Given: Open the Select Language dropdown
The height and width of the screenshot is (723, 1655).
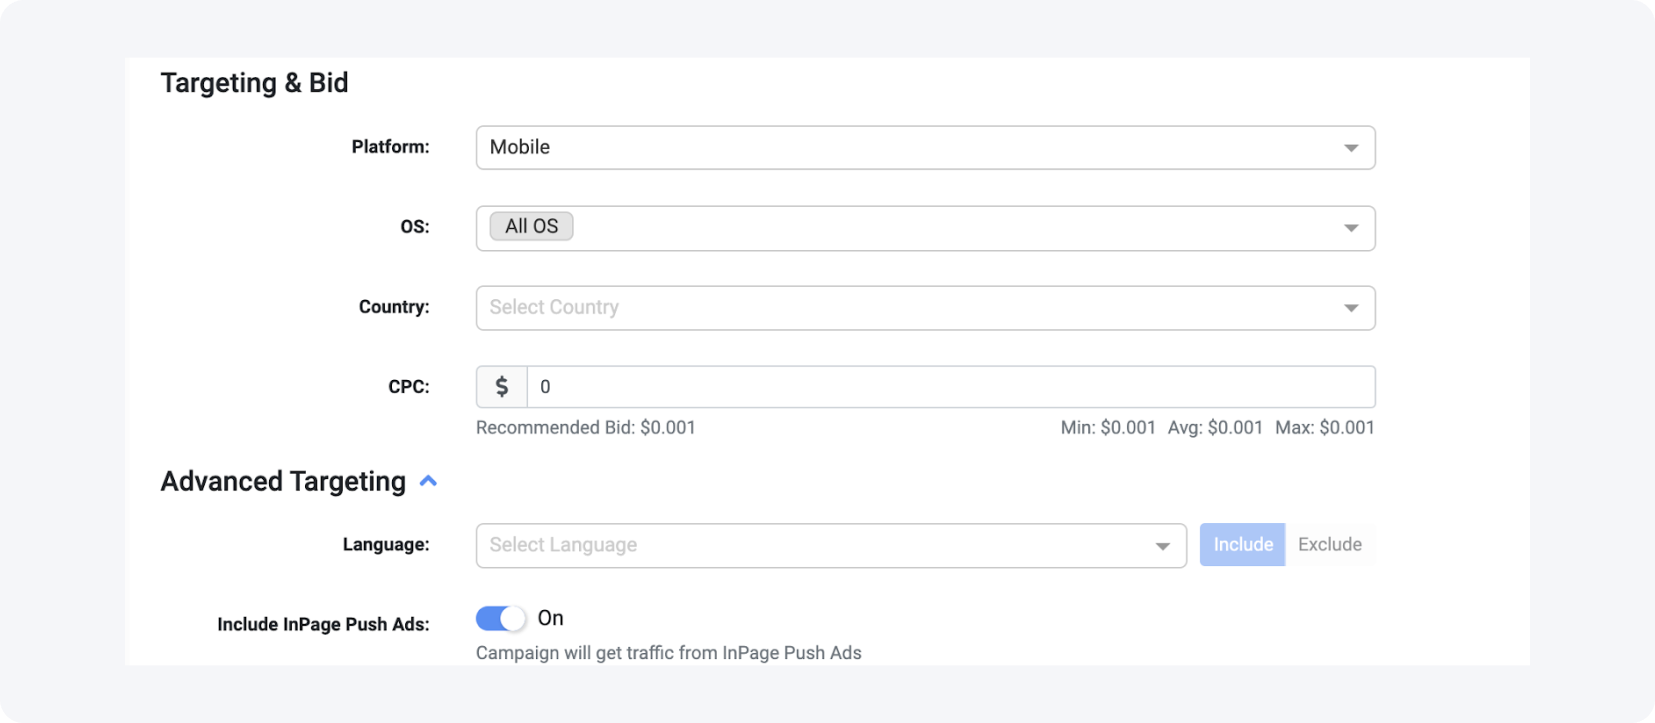Looking at the screenshot, I should click(831, 545).
